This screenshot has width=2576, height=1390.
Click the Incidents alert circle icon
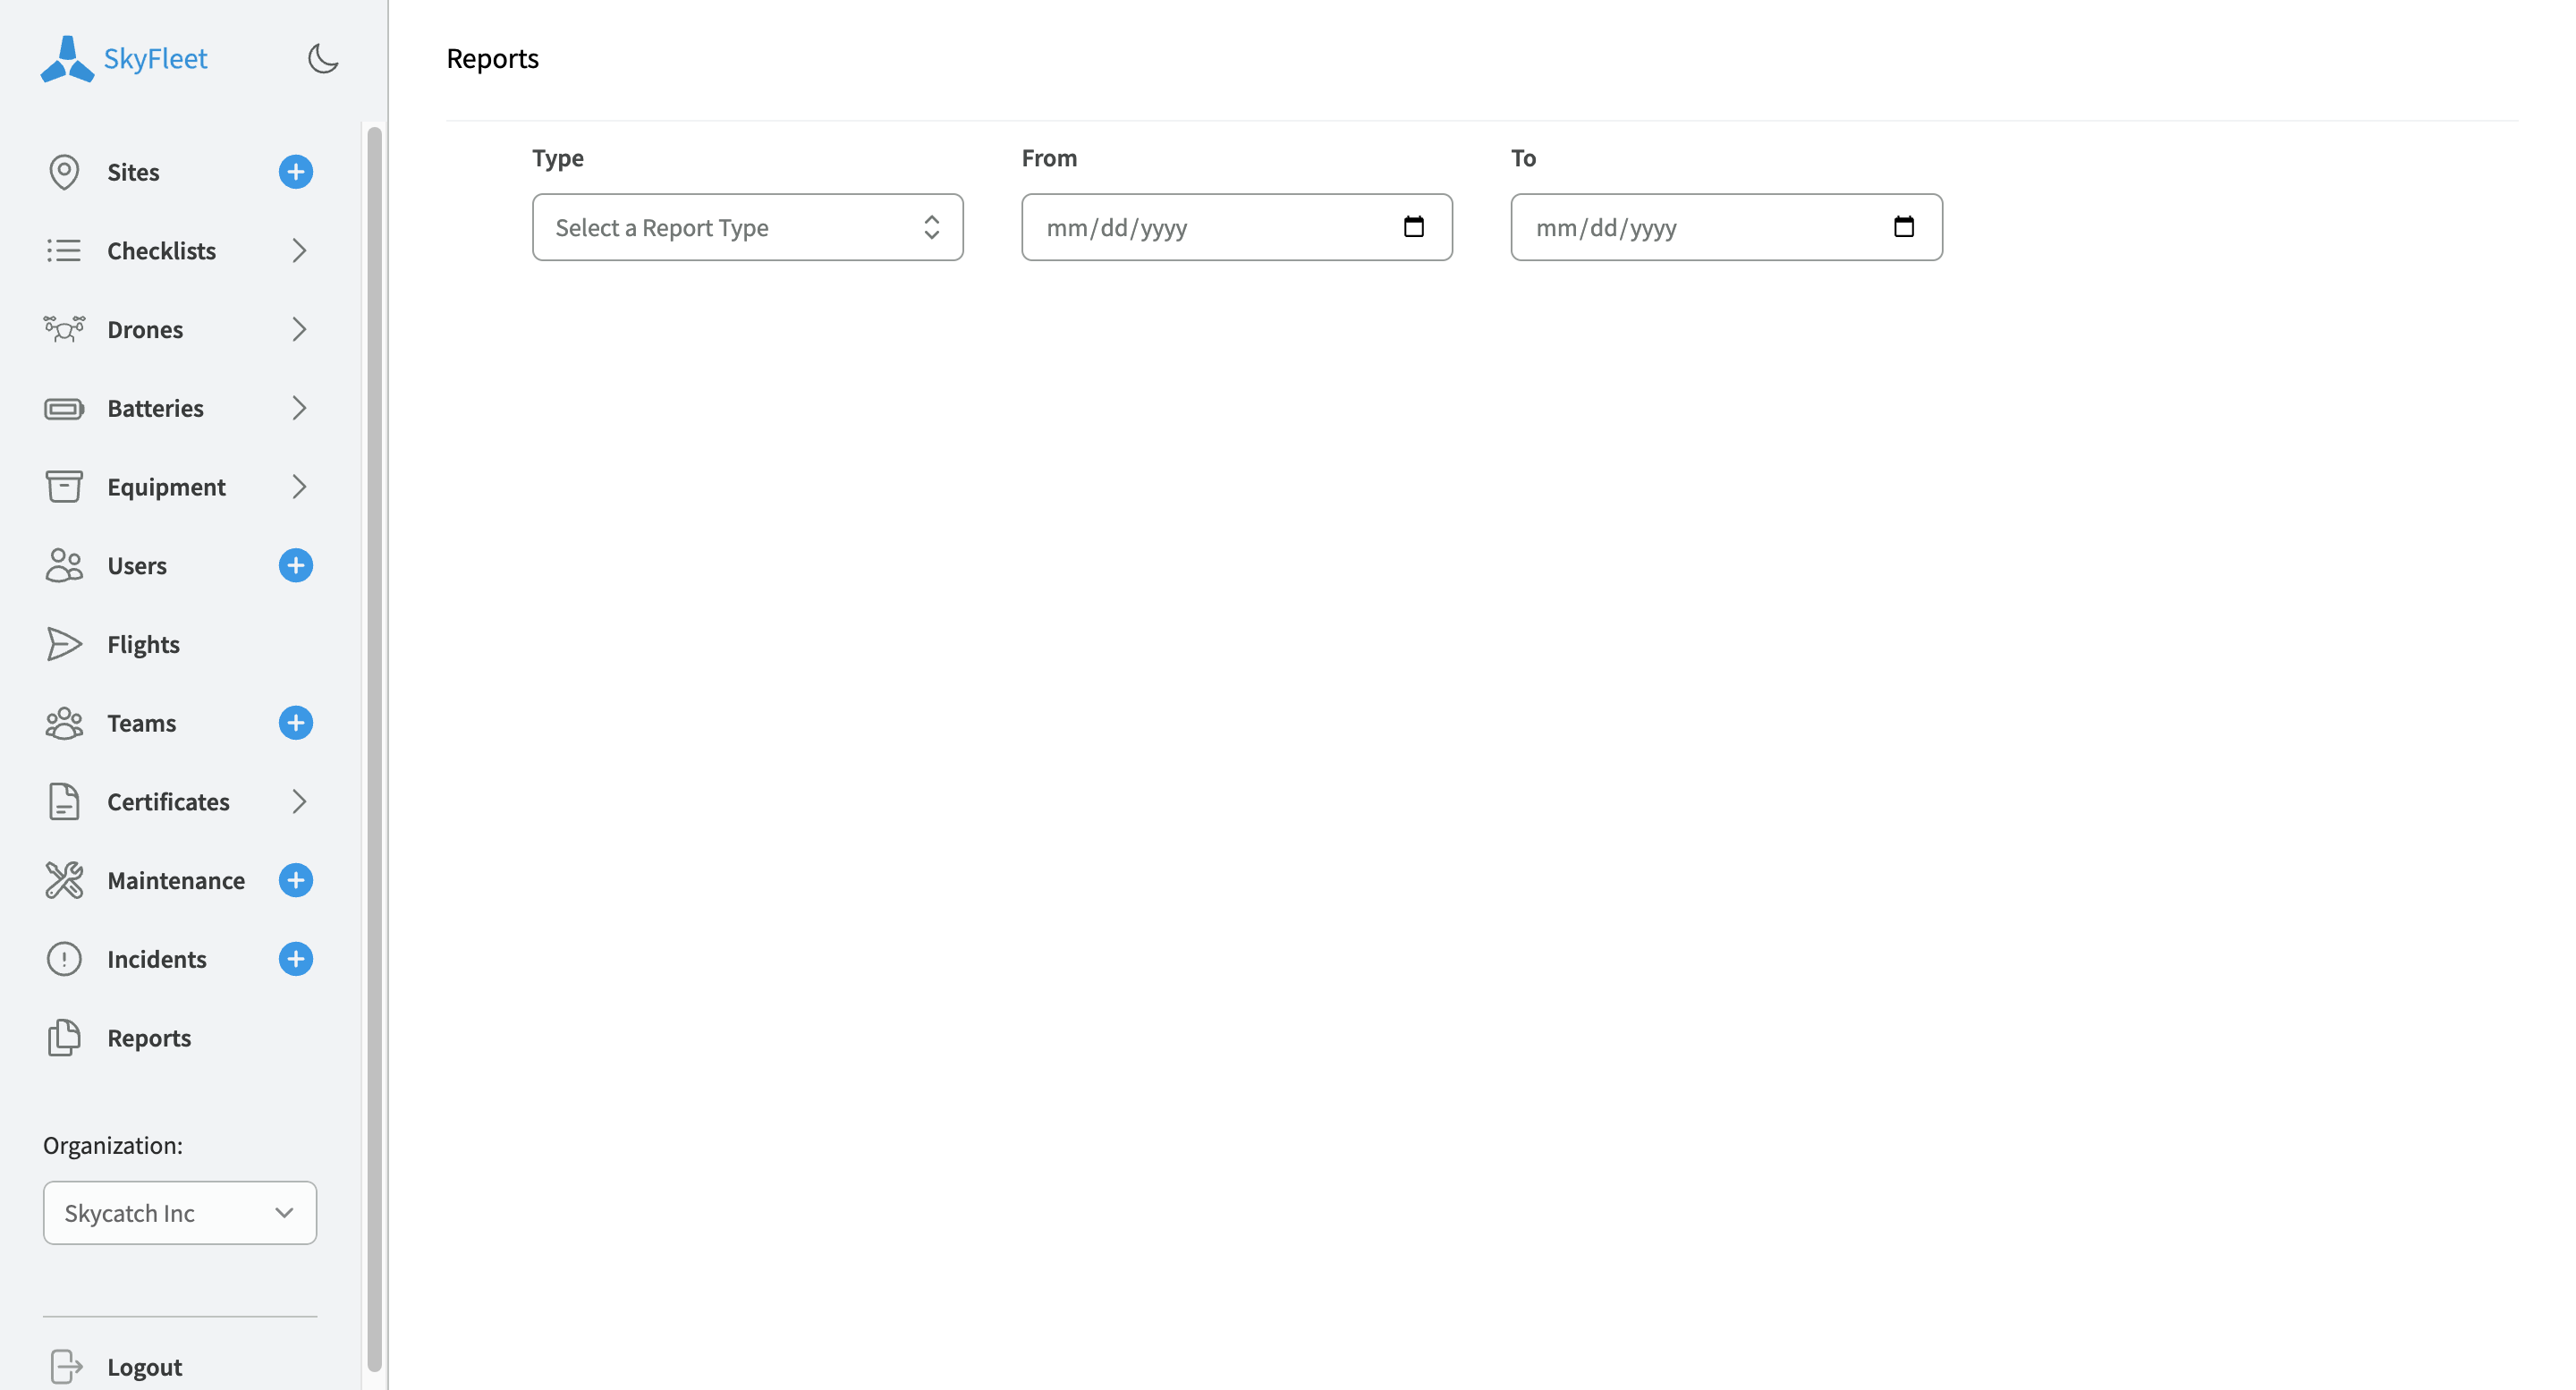(x=64, y=959)
